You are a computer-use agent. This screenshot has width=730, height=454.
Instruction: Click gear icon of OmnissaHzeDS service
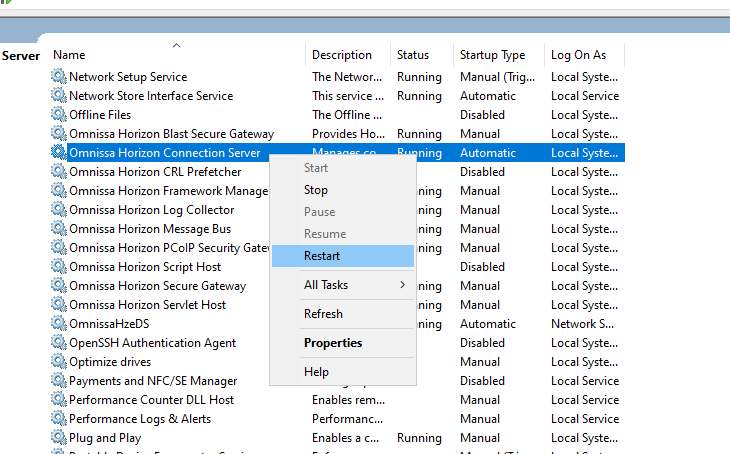point(59,324)
